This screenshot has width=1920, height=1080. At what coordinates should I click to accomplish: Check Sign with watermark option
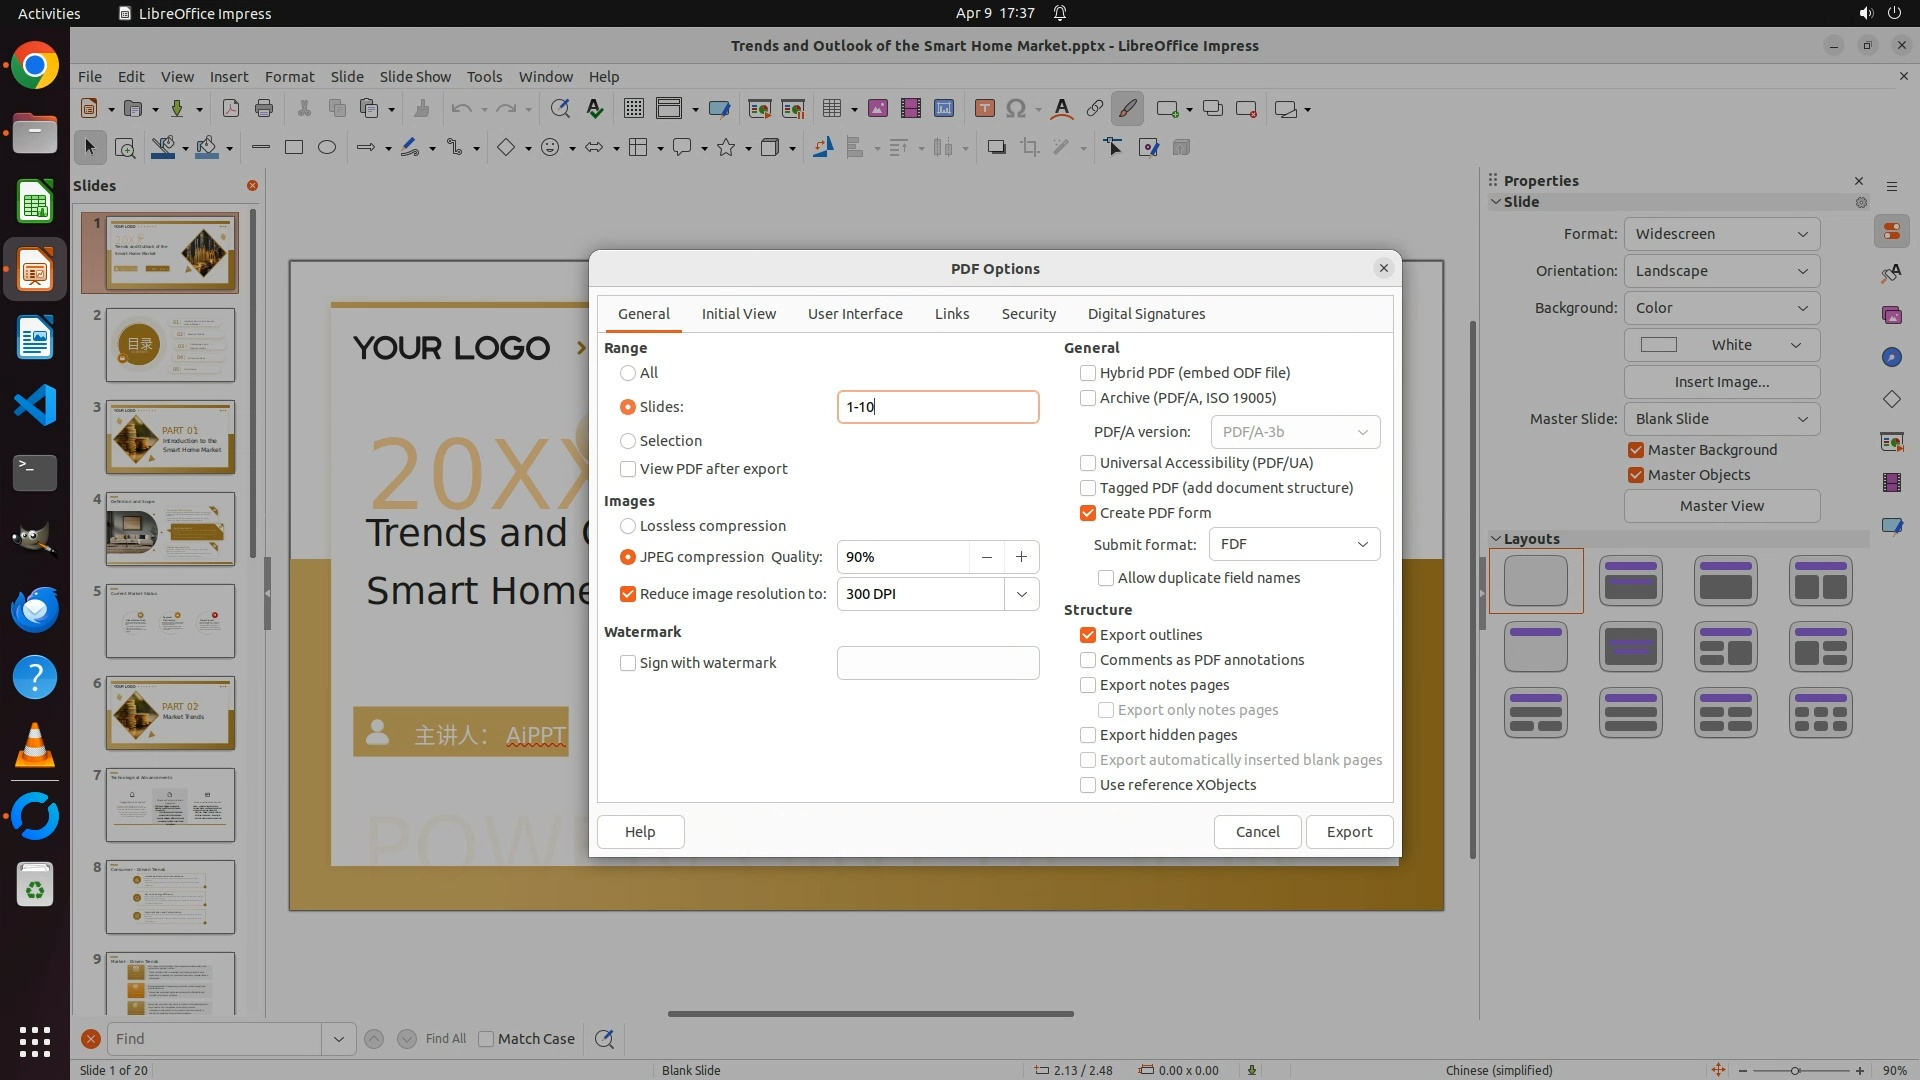tap(628, 663)
